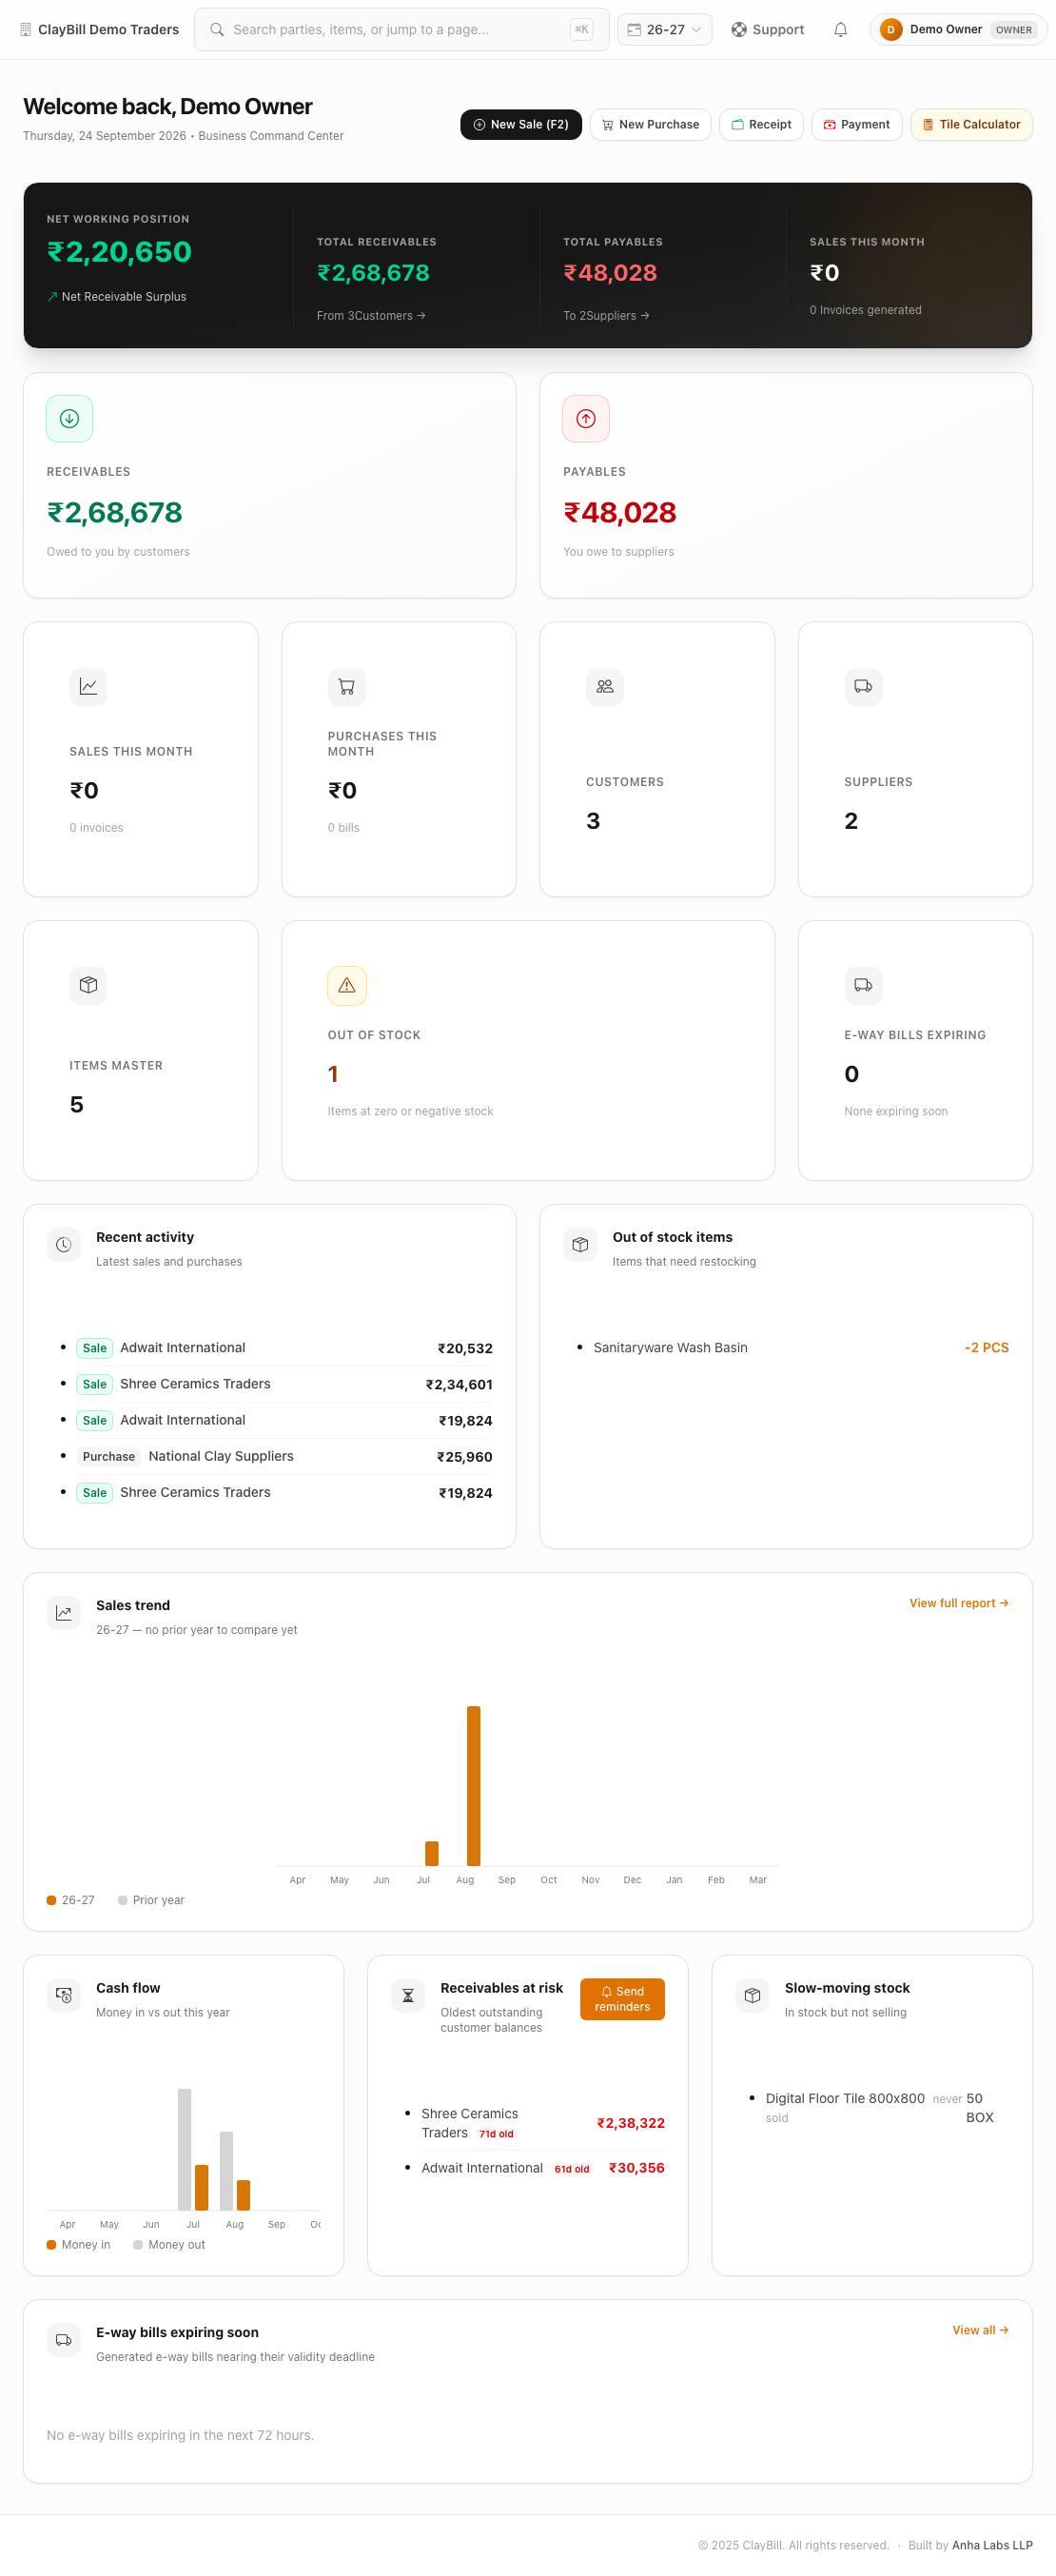Click the receivables down-arrow circle icon

tap(69, 419)
